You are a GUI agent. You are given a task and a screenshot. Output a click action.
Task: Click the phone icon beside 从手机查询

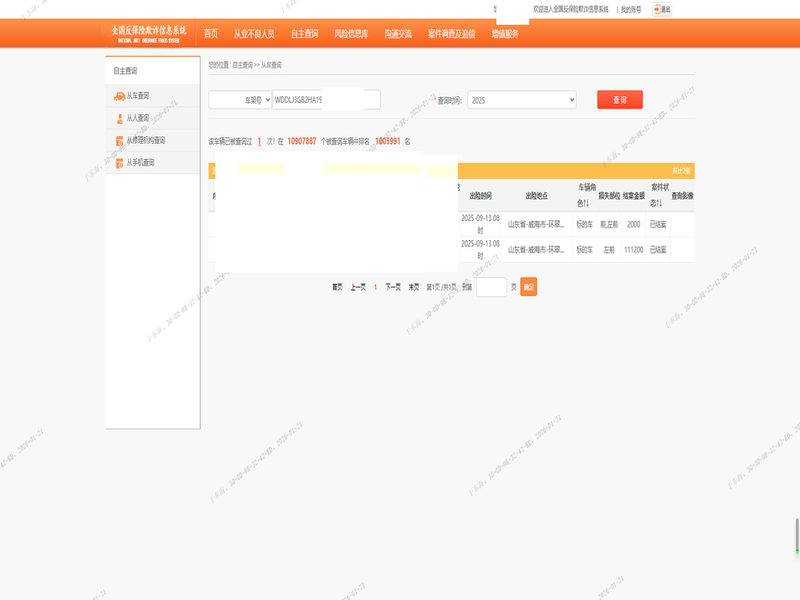click(118, 162)
